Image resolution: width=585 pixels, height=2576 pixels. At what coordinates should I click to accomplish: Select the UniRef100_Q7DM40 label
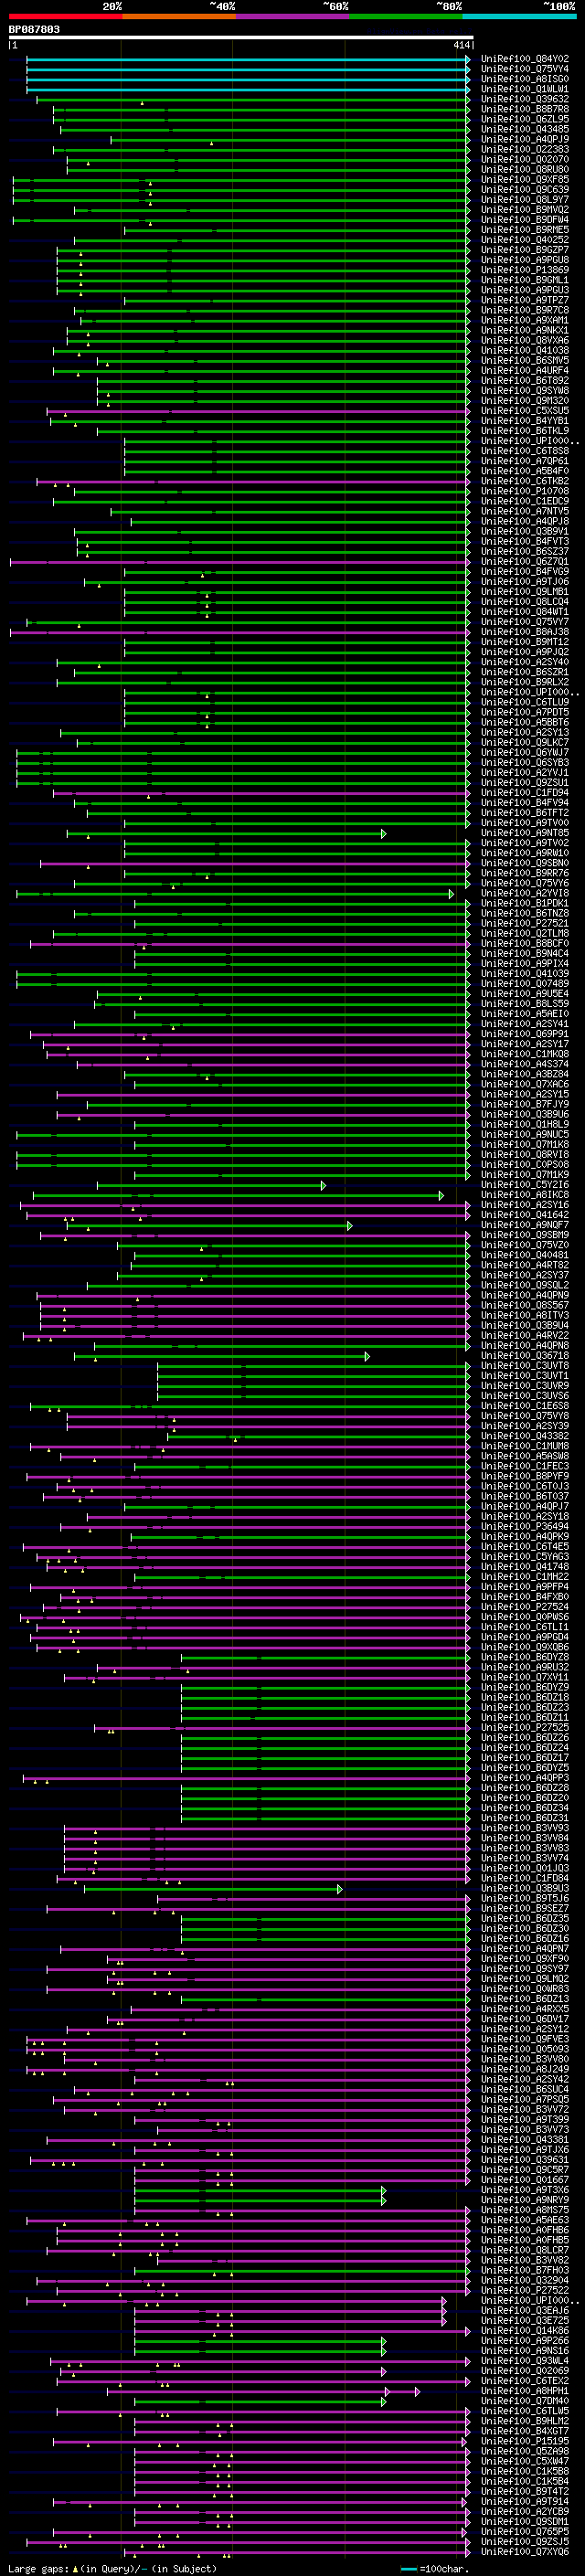click(524, 2401)
